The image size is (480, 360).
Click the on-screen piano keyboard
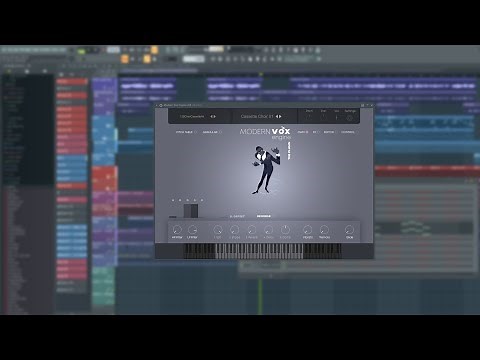coord(263,251)
